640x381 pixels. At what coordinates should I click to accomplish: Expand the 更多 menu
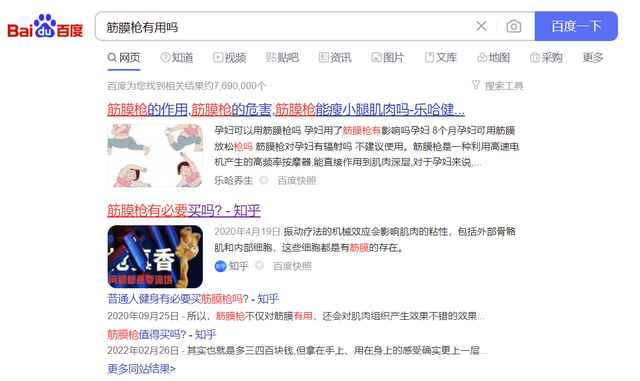(593, 58)
